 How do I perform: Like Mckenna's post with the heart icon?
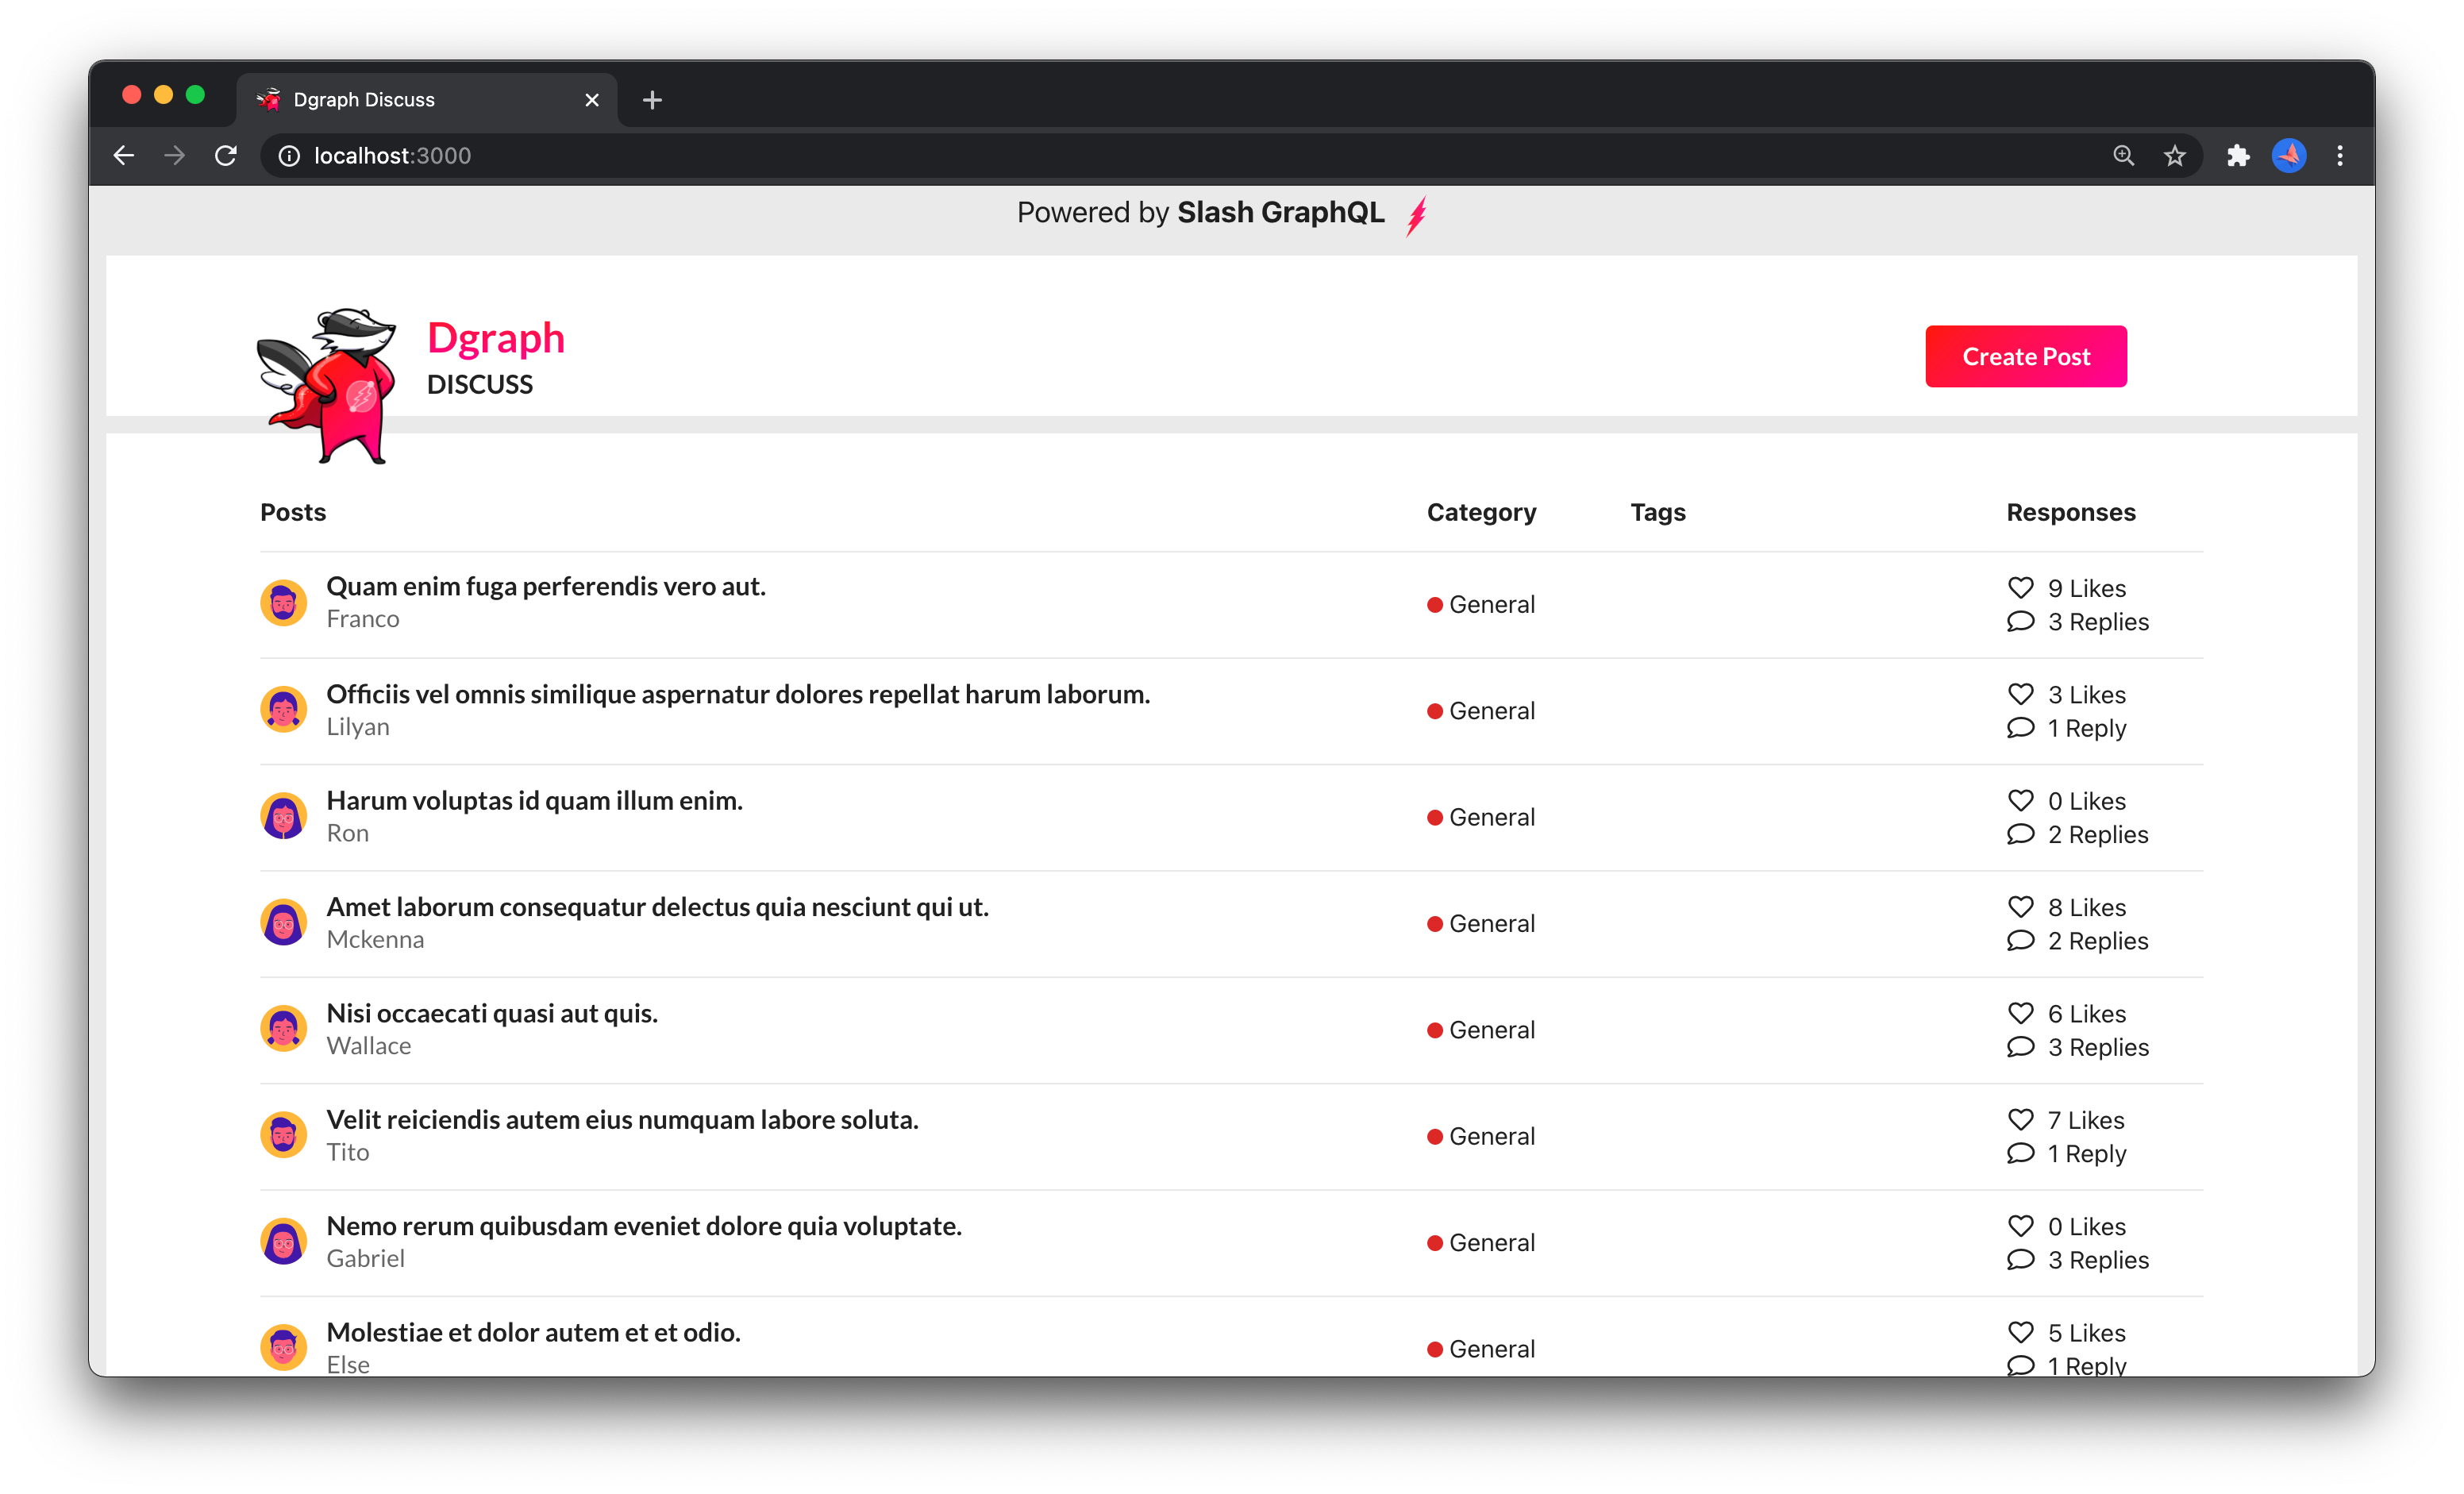tap(2021, 907)
